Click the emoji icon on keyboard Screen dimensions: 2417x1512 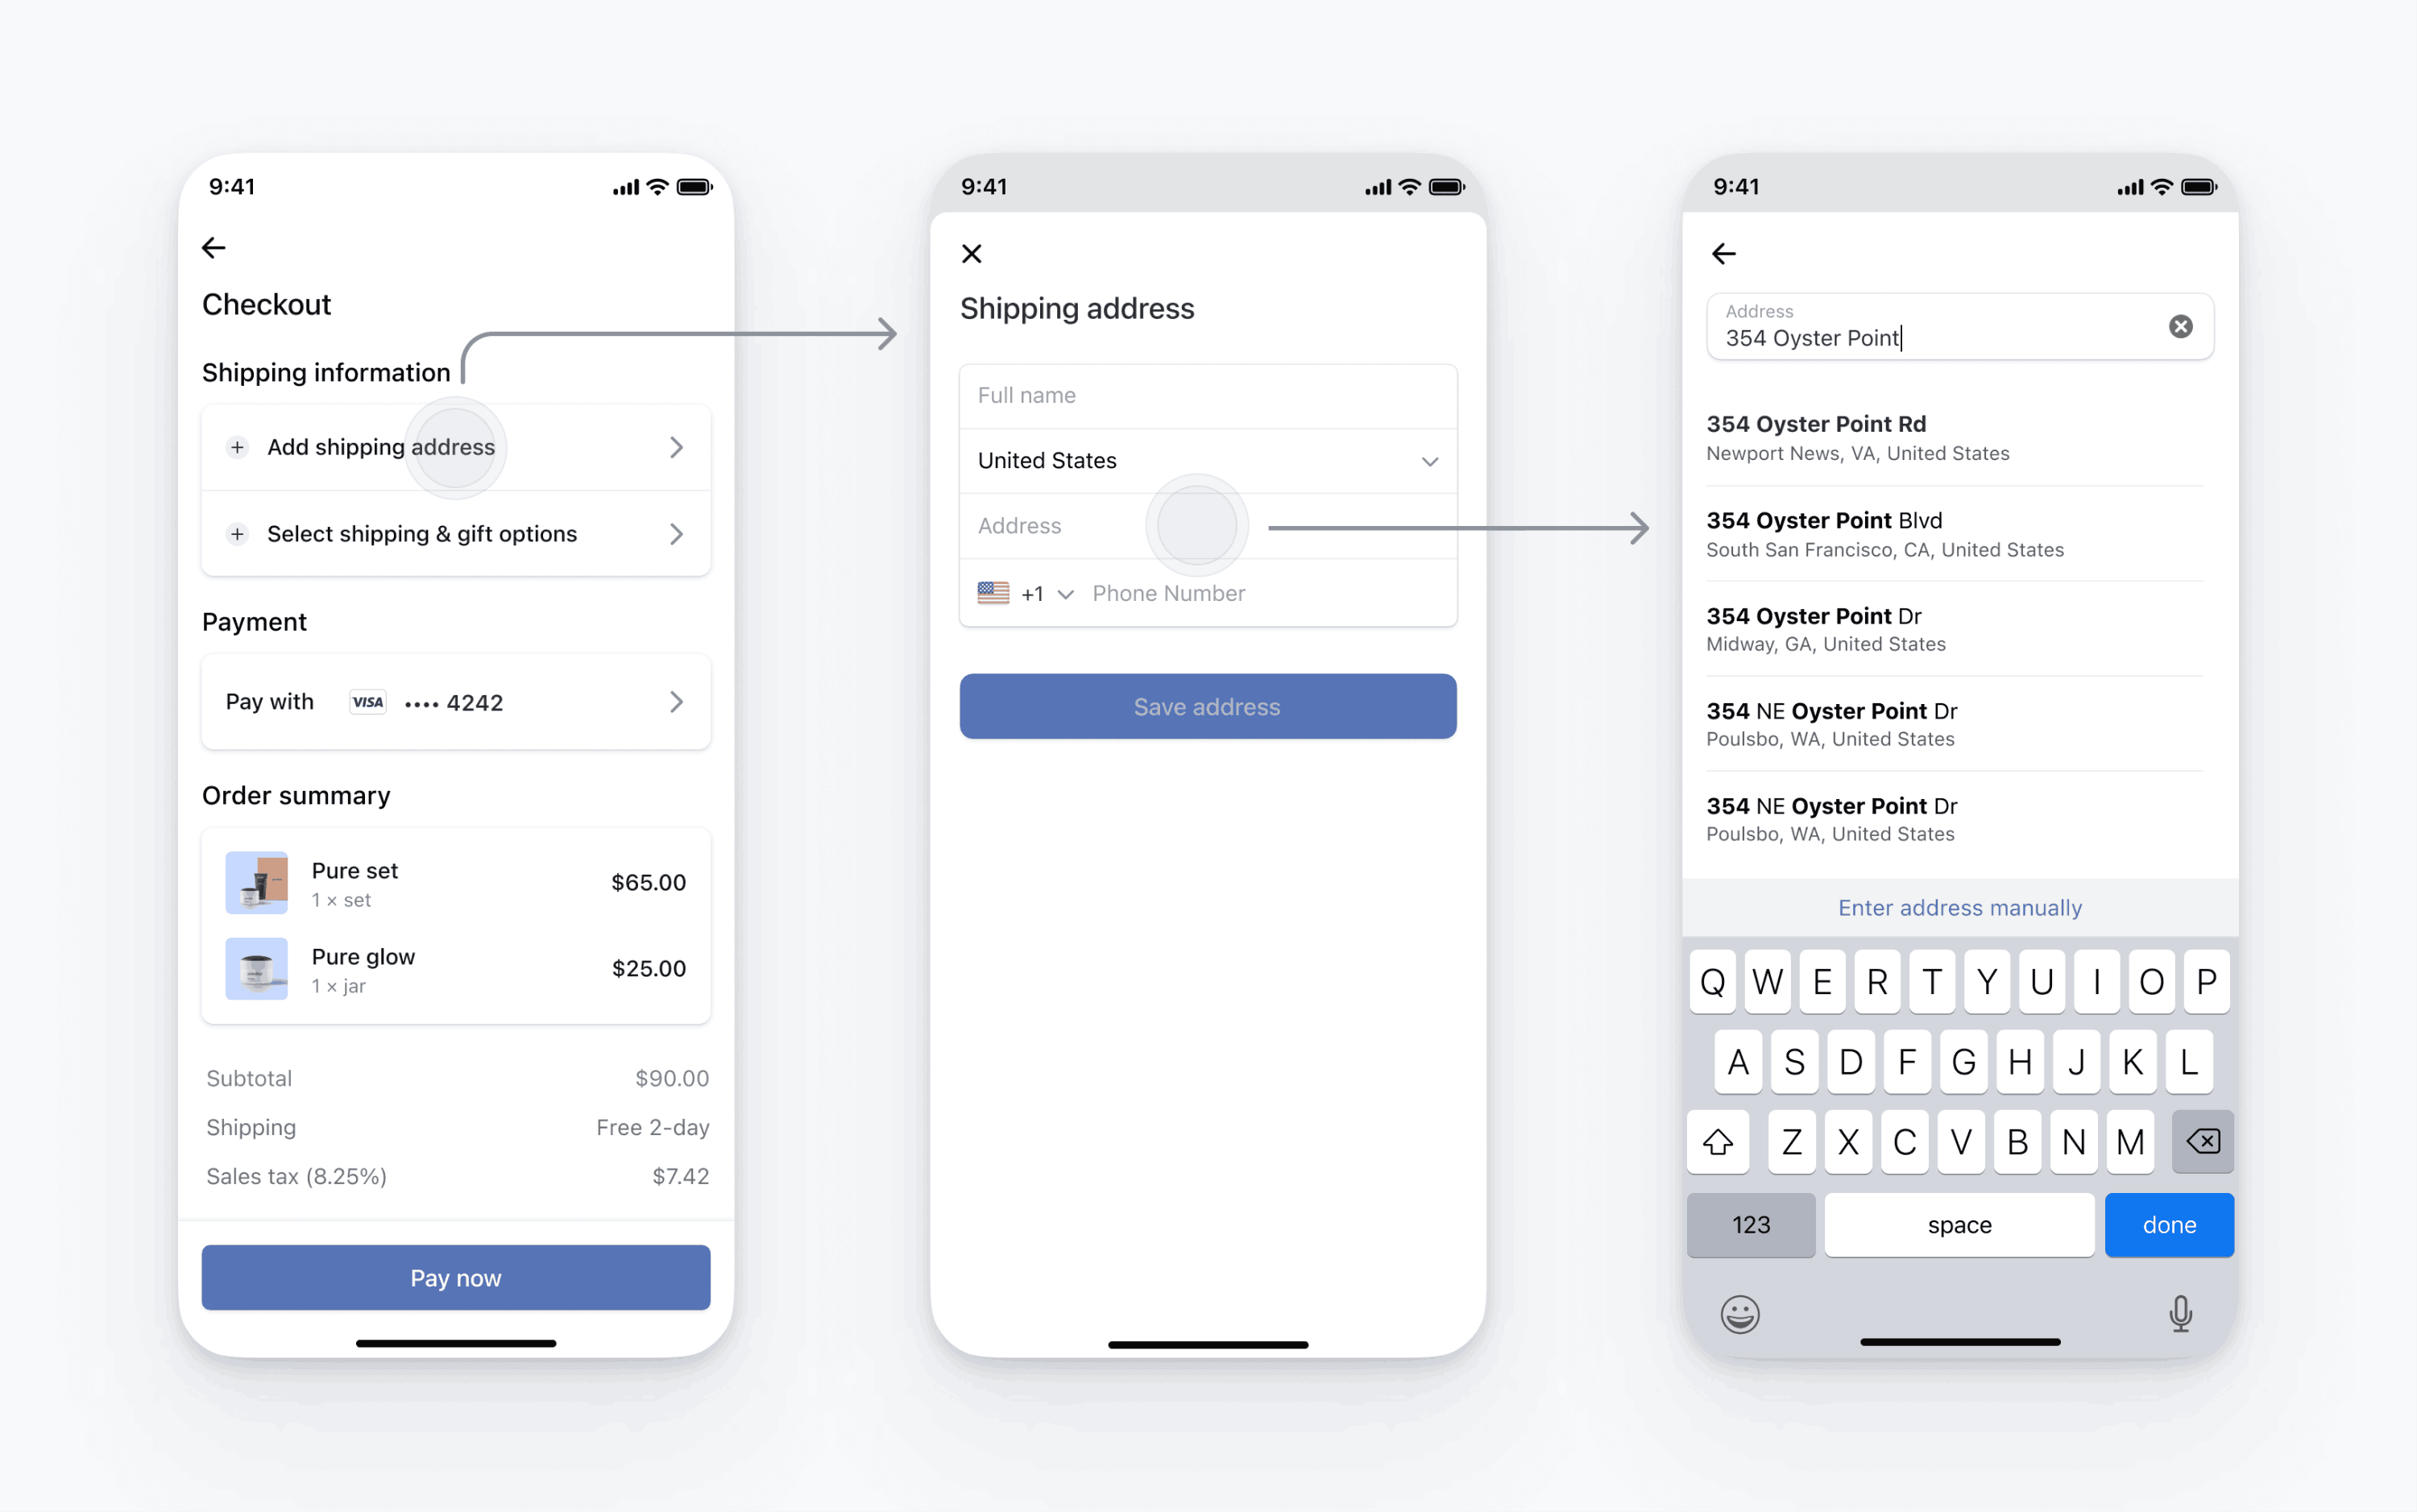[x=1739, y=1311]
